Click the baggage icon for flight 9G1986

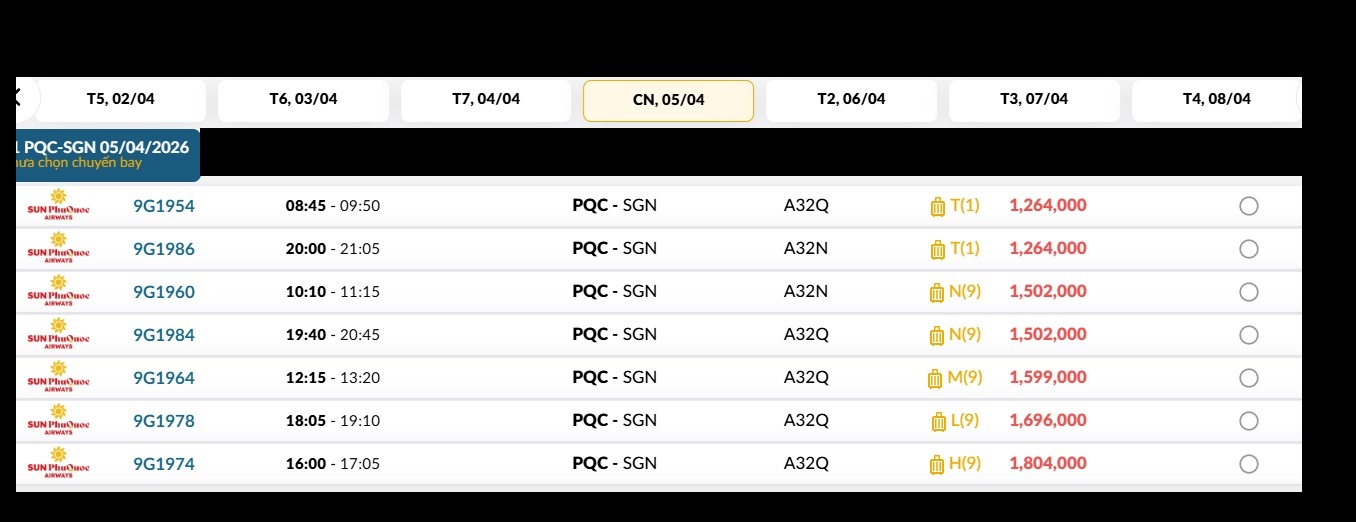937,250
